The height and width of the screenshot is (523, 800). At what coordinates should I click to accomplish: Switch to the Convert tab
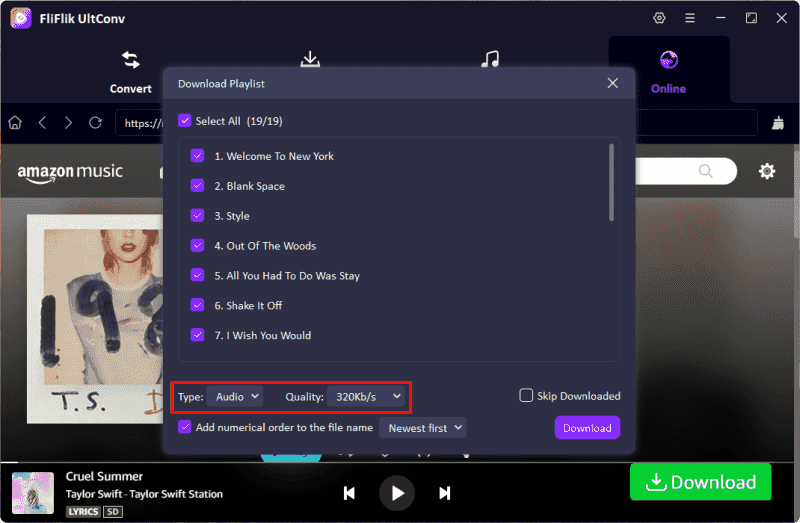point(130,70)
